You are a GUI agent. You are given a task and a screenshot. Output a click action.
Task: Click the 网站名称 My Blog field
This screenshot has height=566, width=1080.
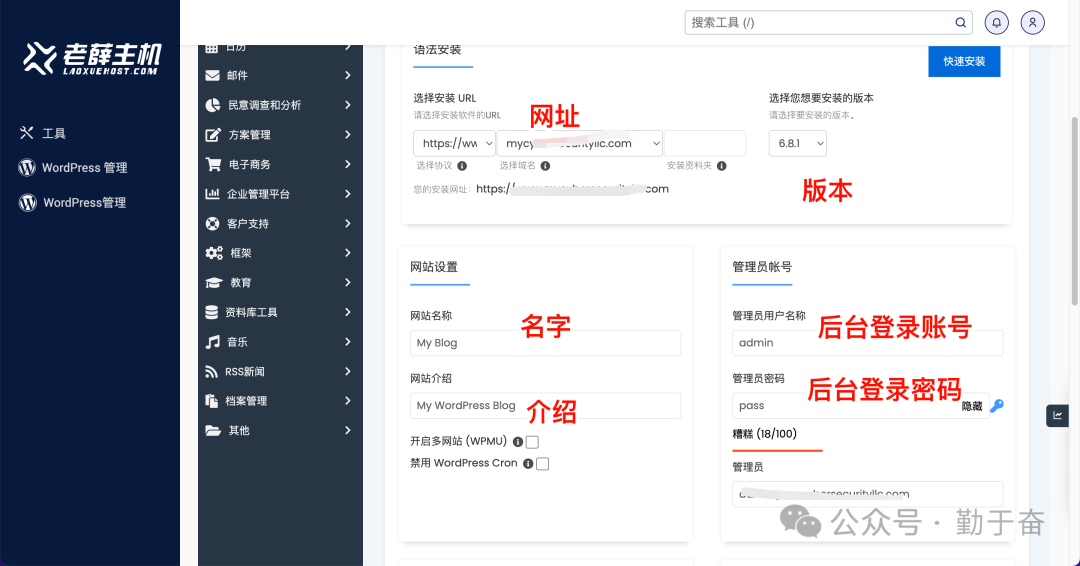coord(545,343)
